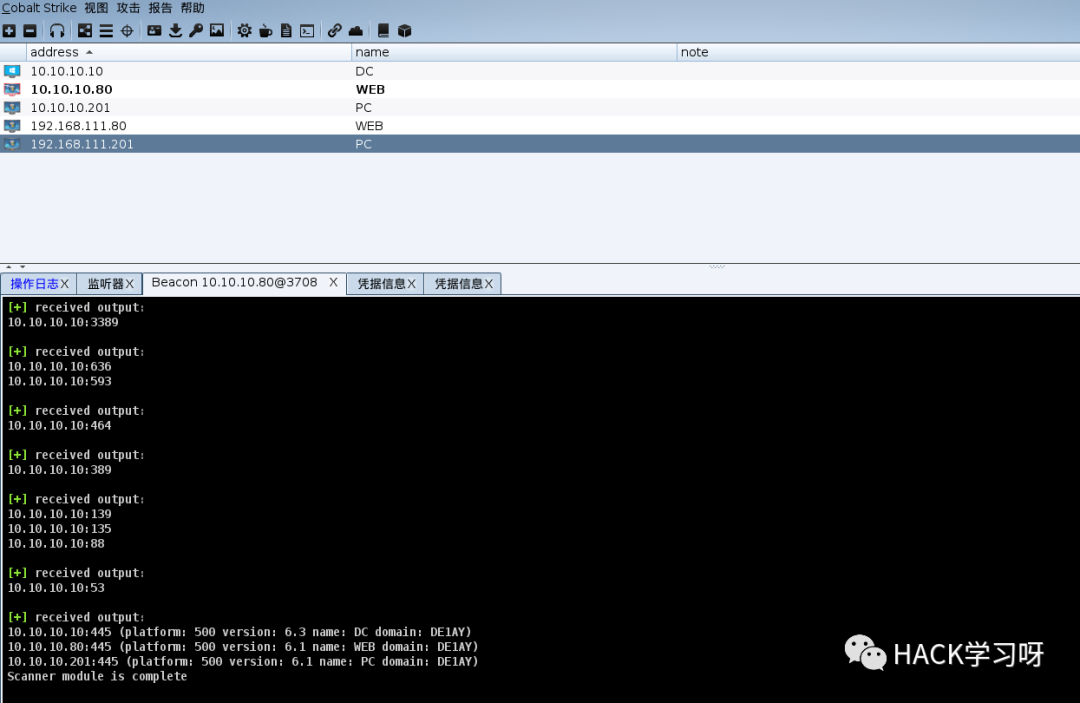The image size is (1080, 703).
Task: Click the cloud Manage web server icon
Action: click(x=356, y=30)
